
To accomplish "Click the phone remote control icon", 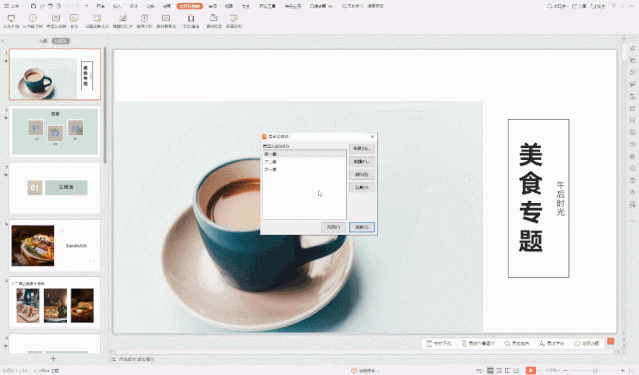I will point(191,18).
